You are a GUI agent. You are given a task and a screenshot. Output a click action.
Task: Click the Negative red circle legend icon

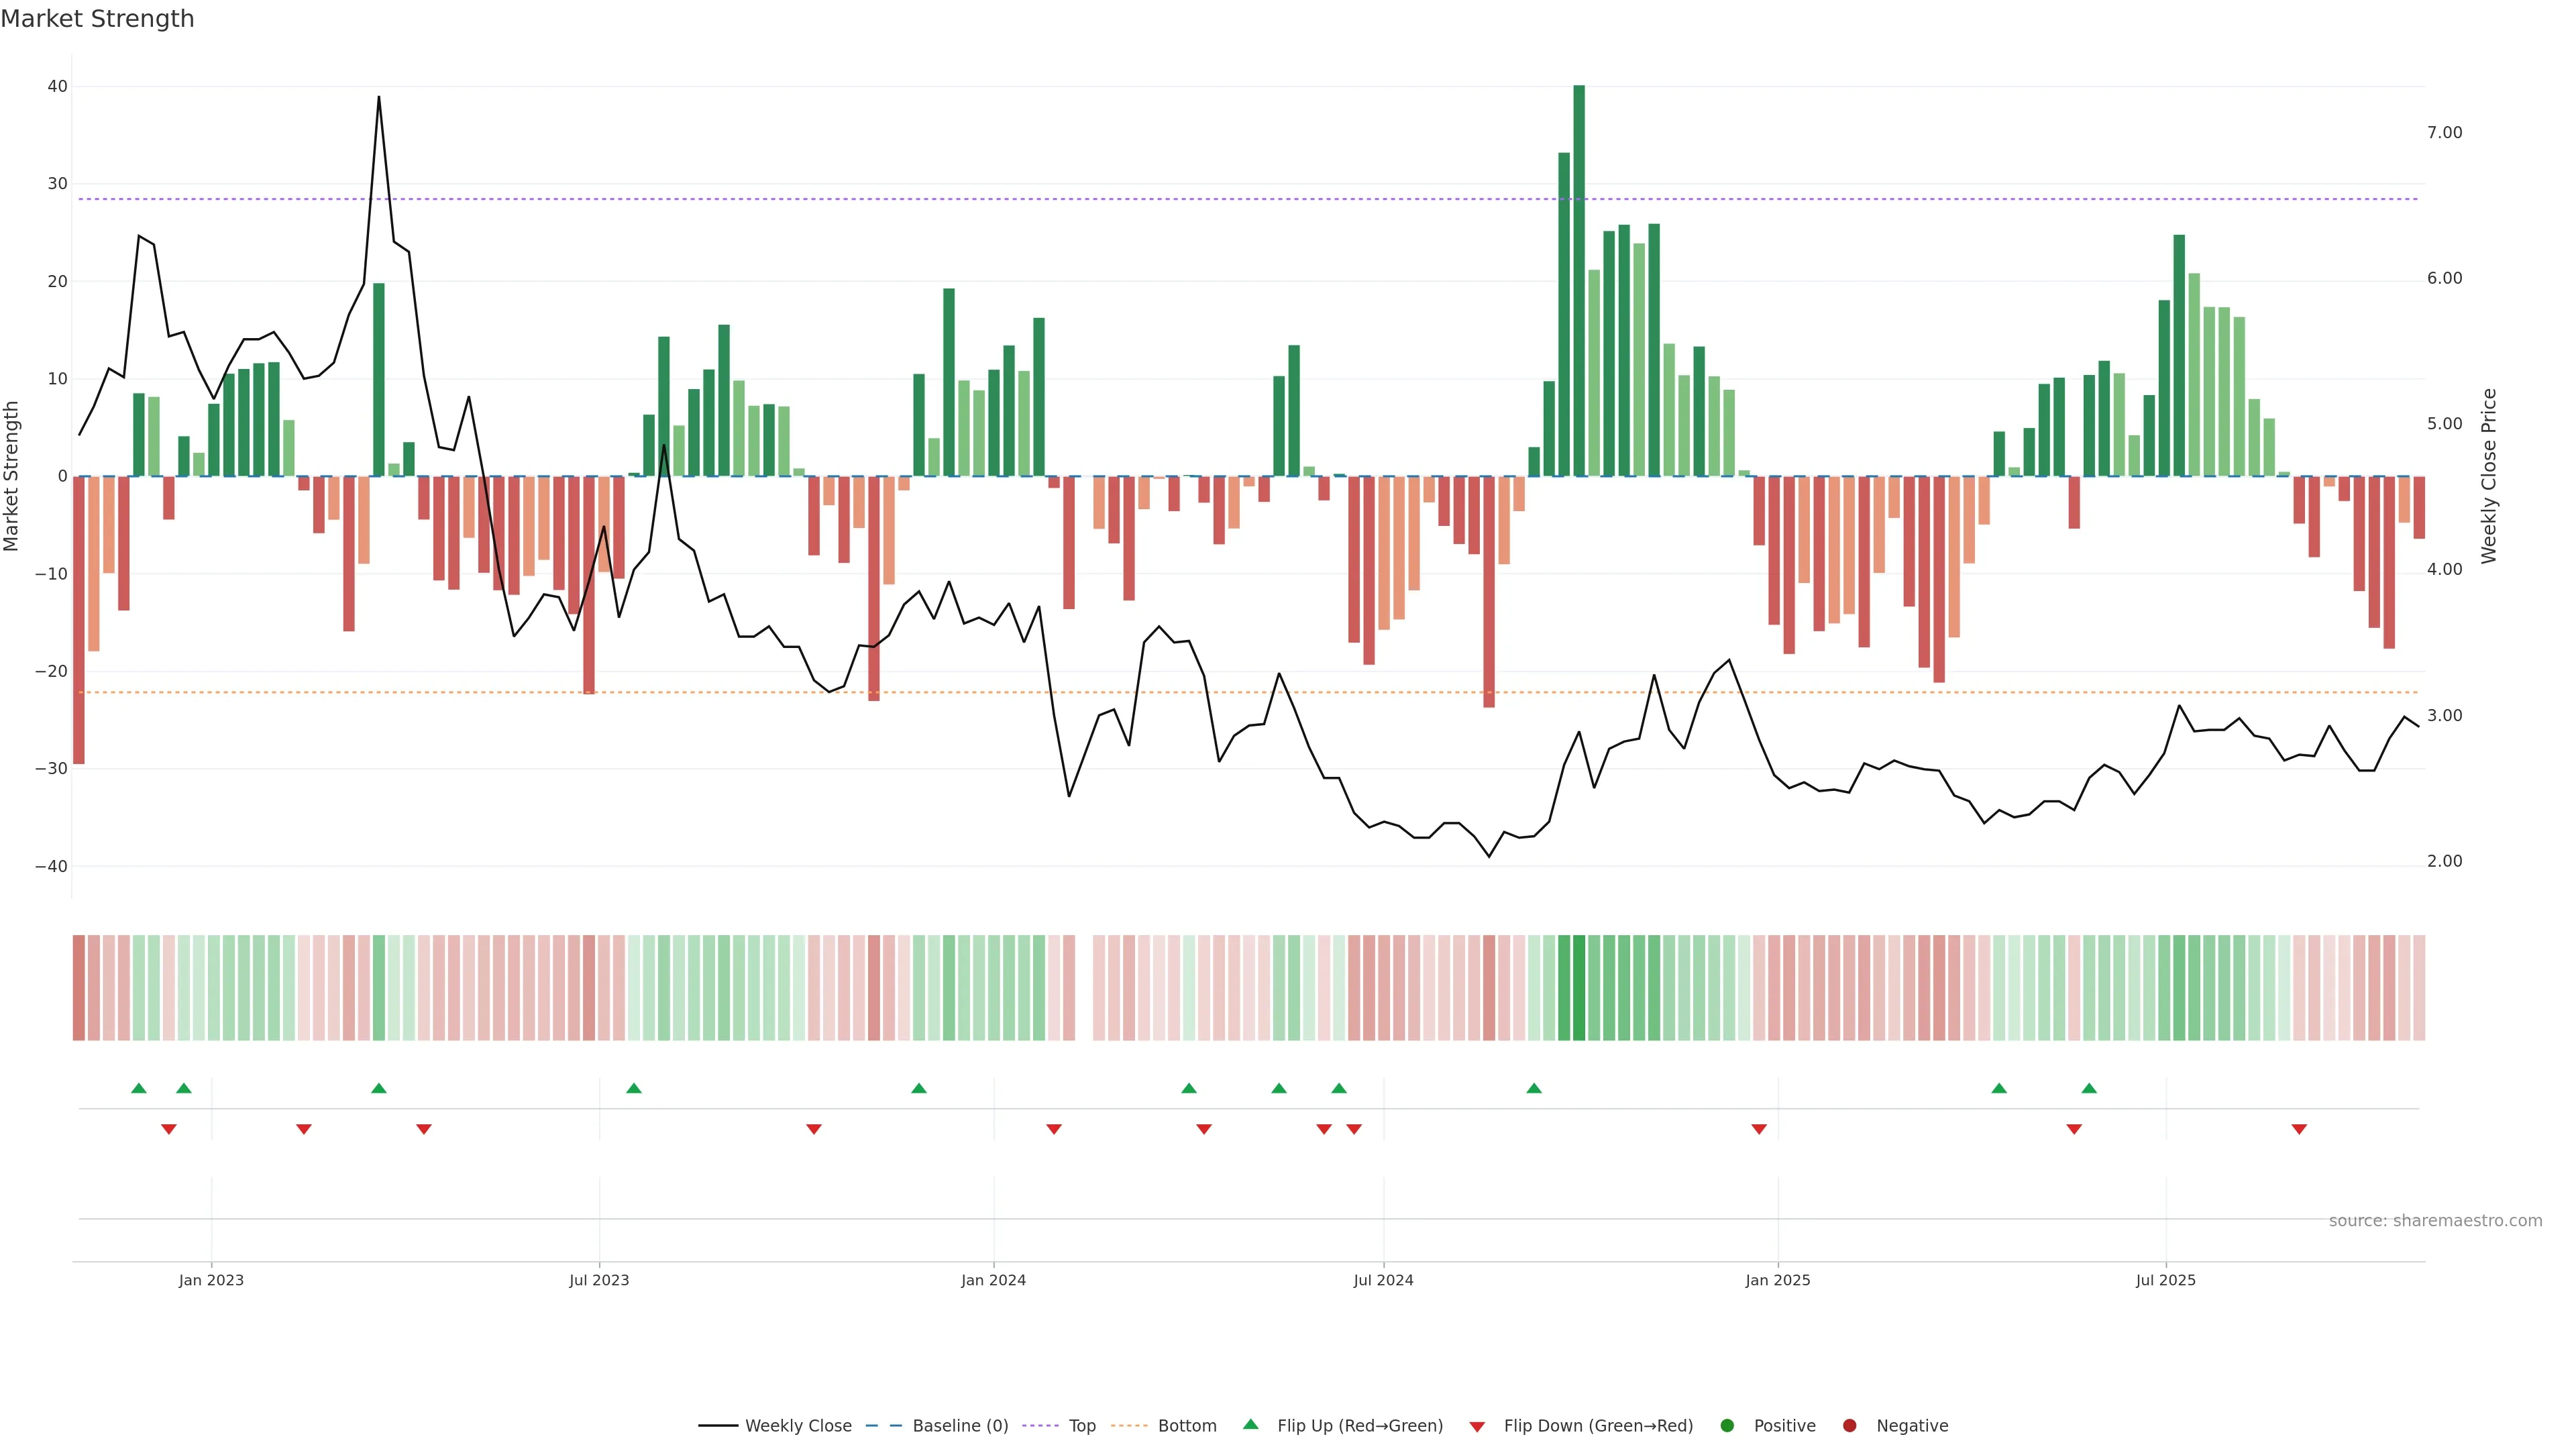1849,1426
